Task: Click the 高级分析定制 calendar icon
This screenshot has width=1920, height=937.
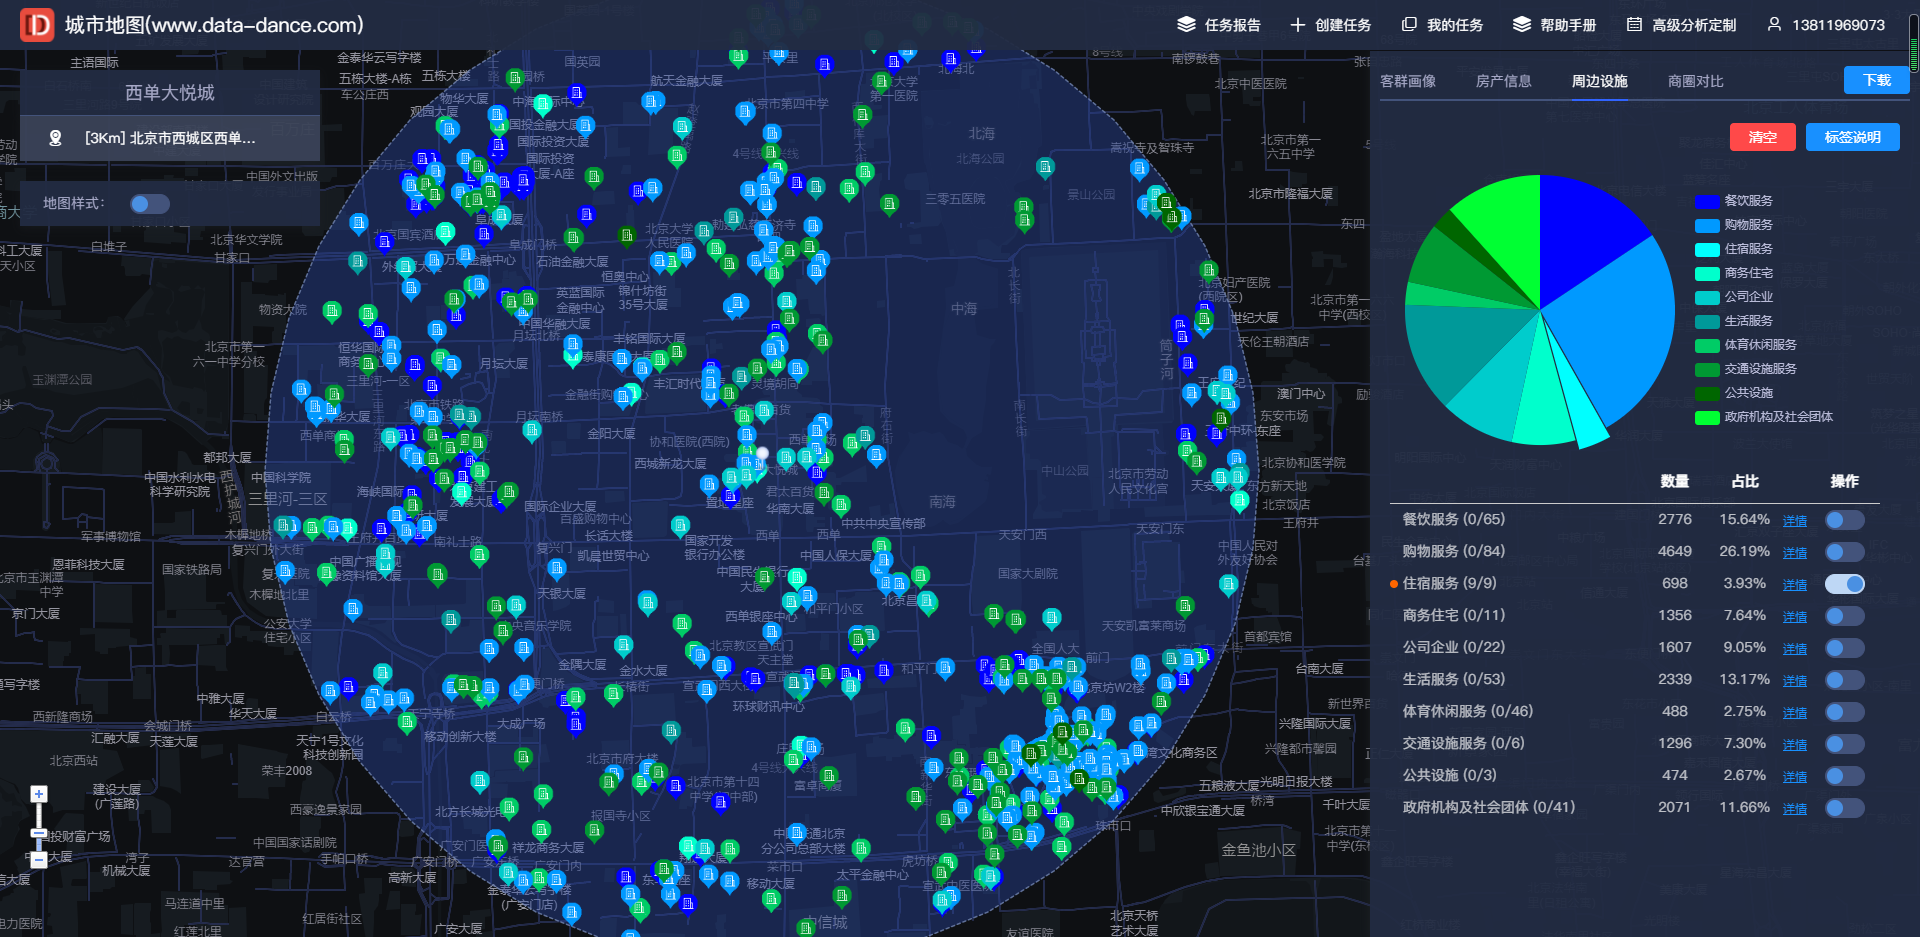Action: click(x=1634, y=25)
